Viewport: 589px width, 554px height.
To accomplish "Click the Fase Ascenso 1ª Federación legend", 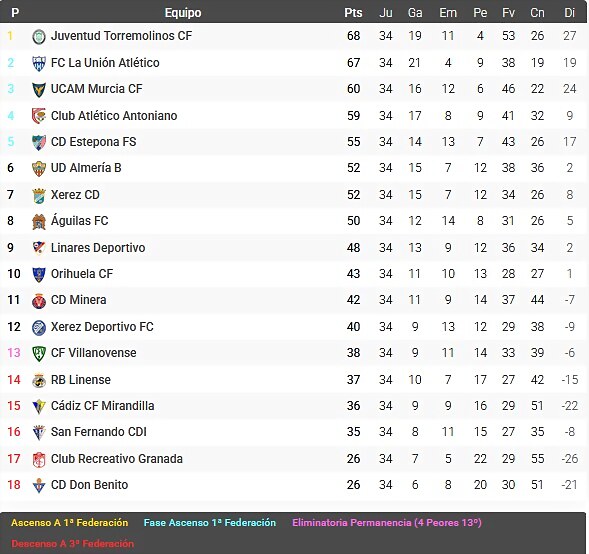I will pyautogui.click(x=210, y=522).
